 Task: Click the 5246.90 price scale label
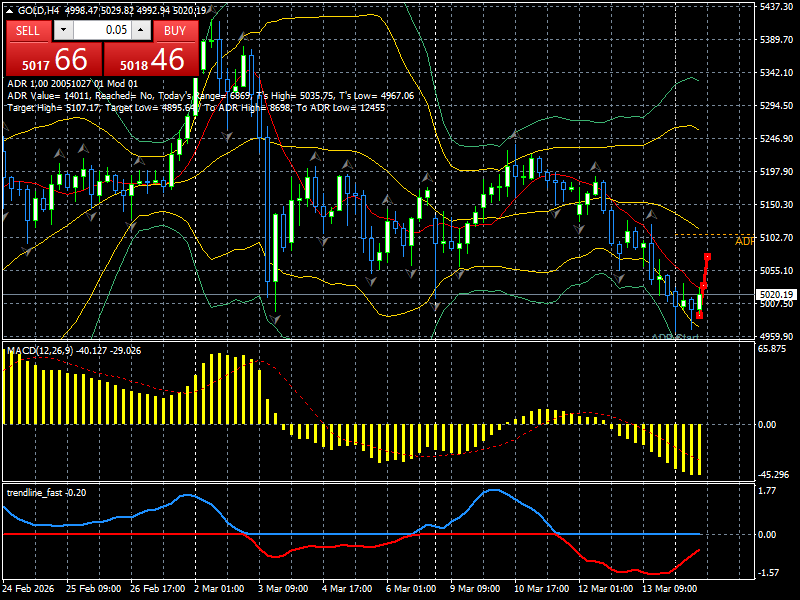click(776, 138)
